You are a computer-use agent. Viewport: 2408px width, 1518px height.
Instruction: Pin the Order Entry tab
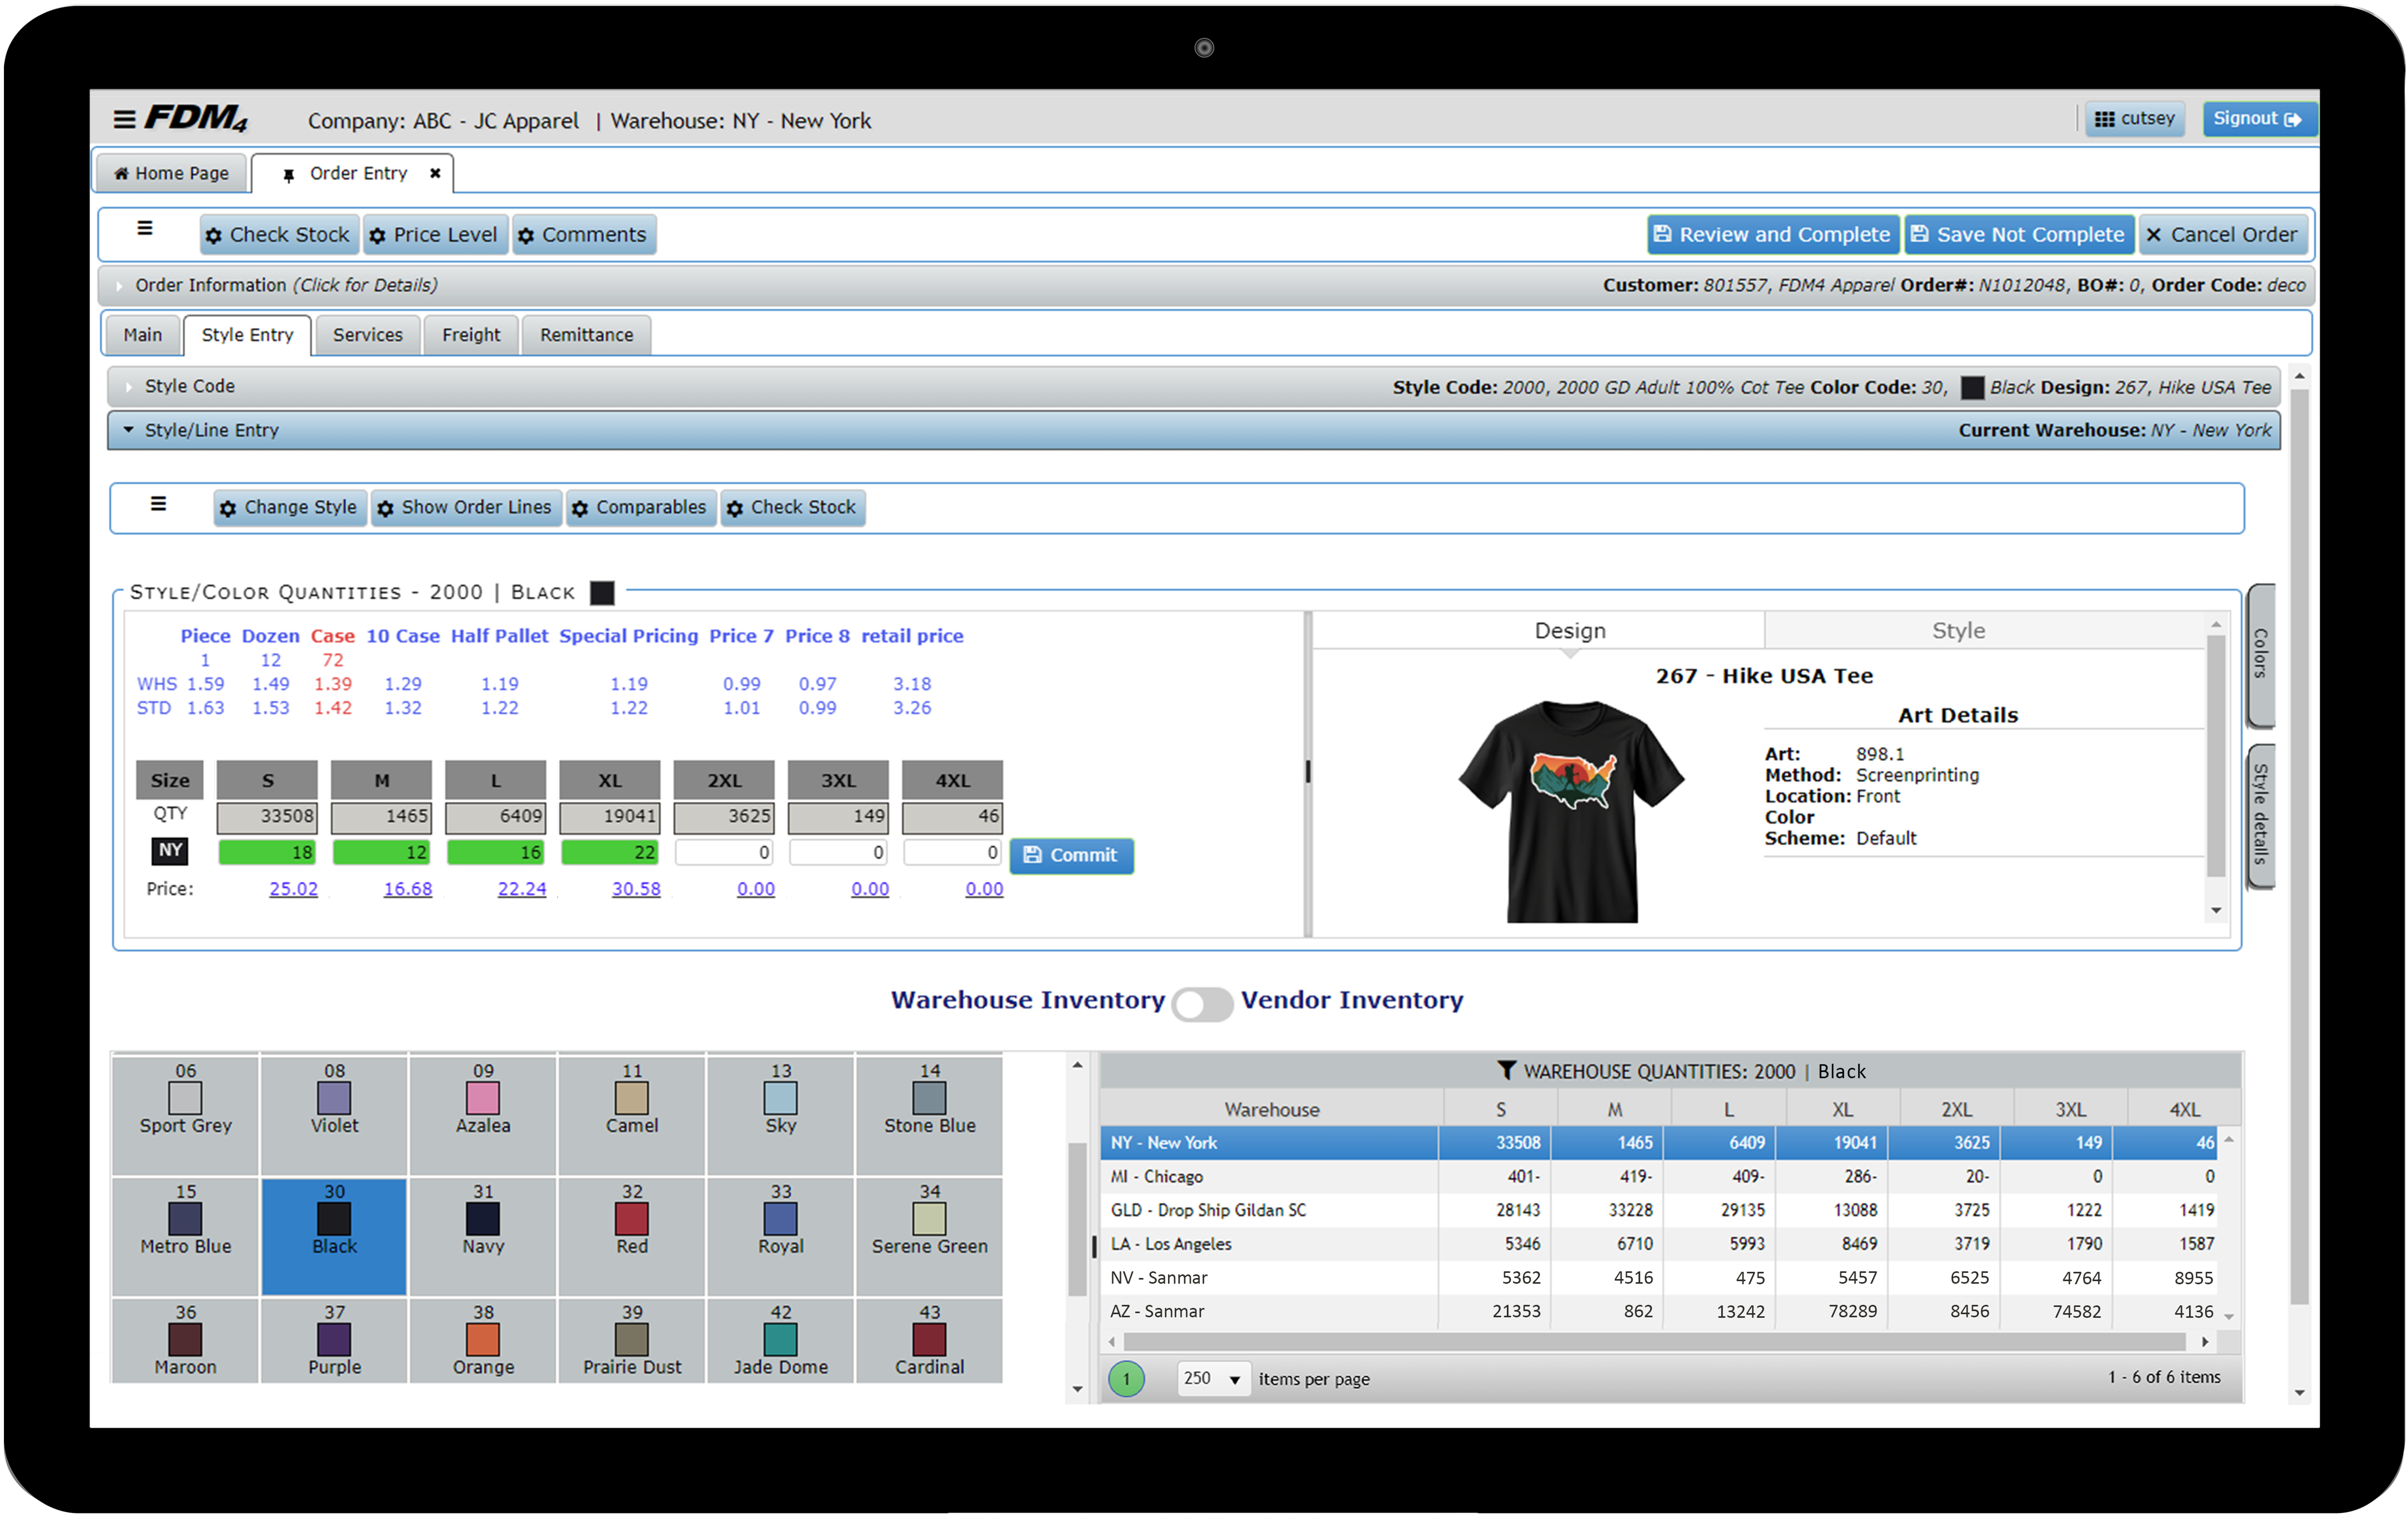pyautogui.click(x=288, y=173)
